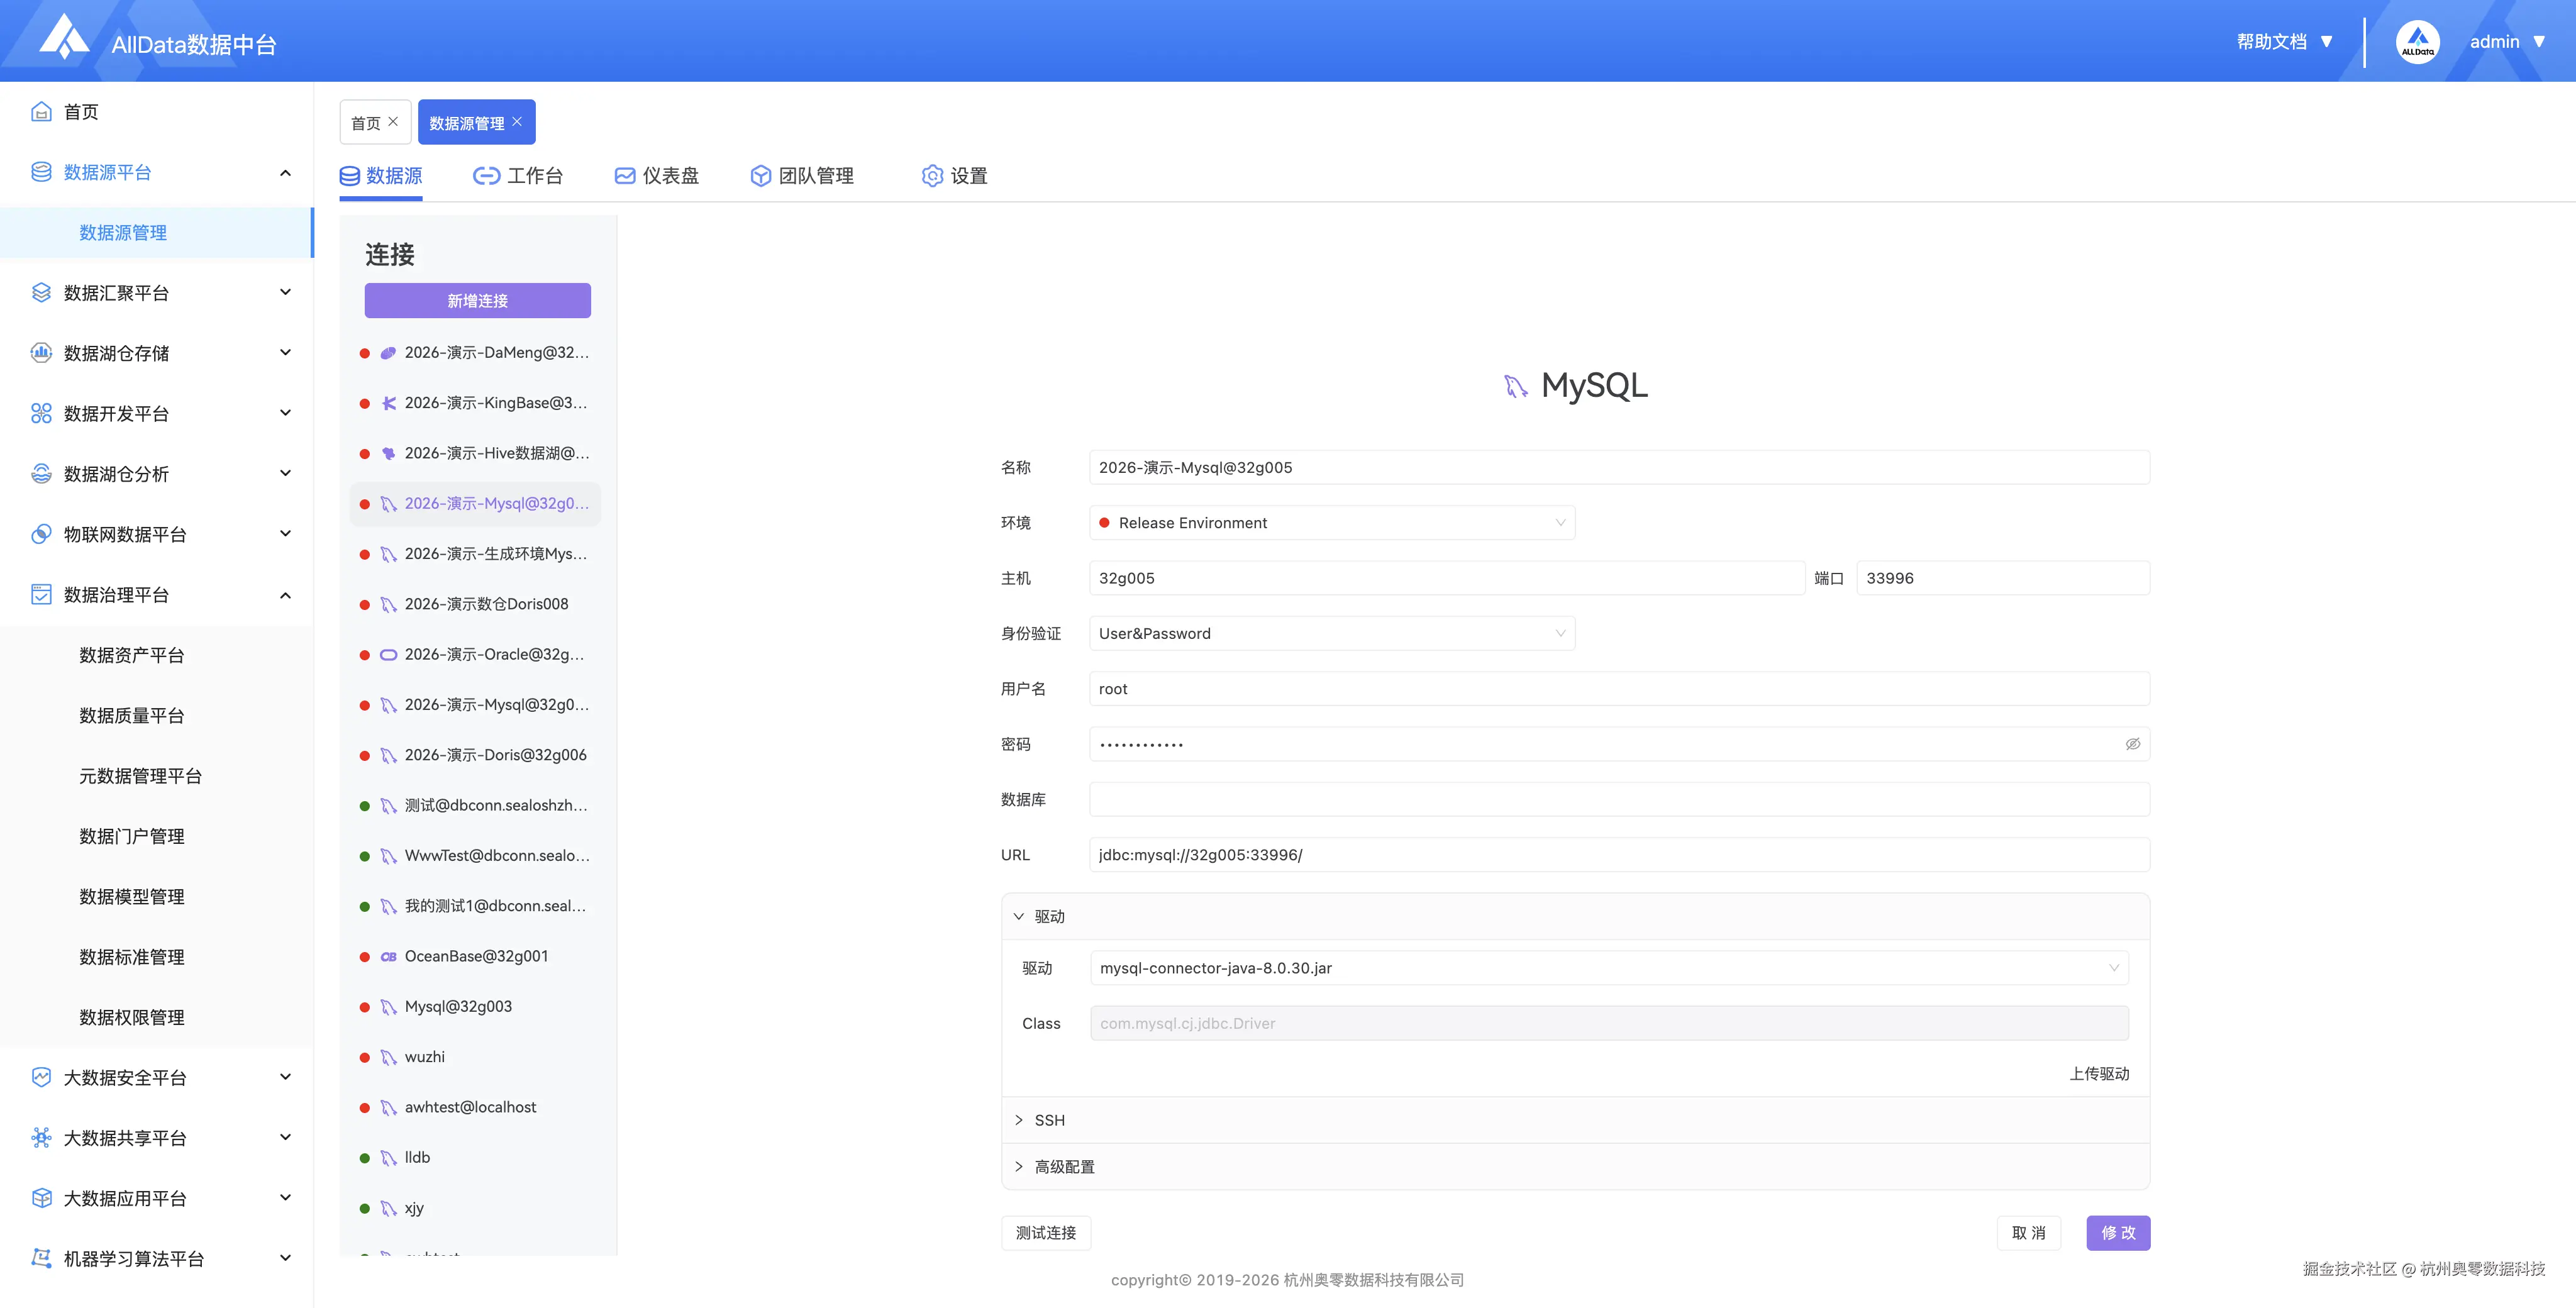Open the 身份验证 User&Password dropdown

[1332, 634]
